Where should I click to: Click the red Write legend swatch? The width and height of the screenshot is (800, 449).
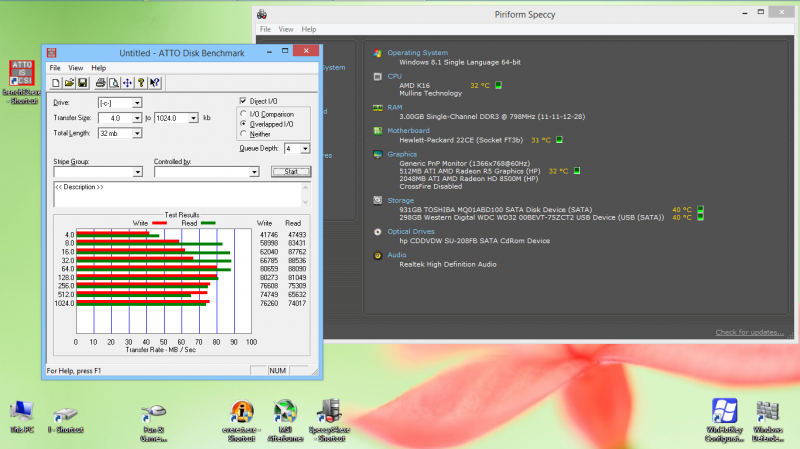(159, 224)
